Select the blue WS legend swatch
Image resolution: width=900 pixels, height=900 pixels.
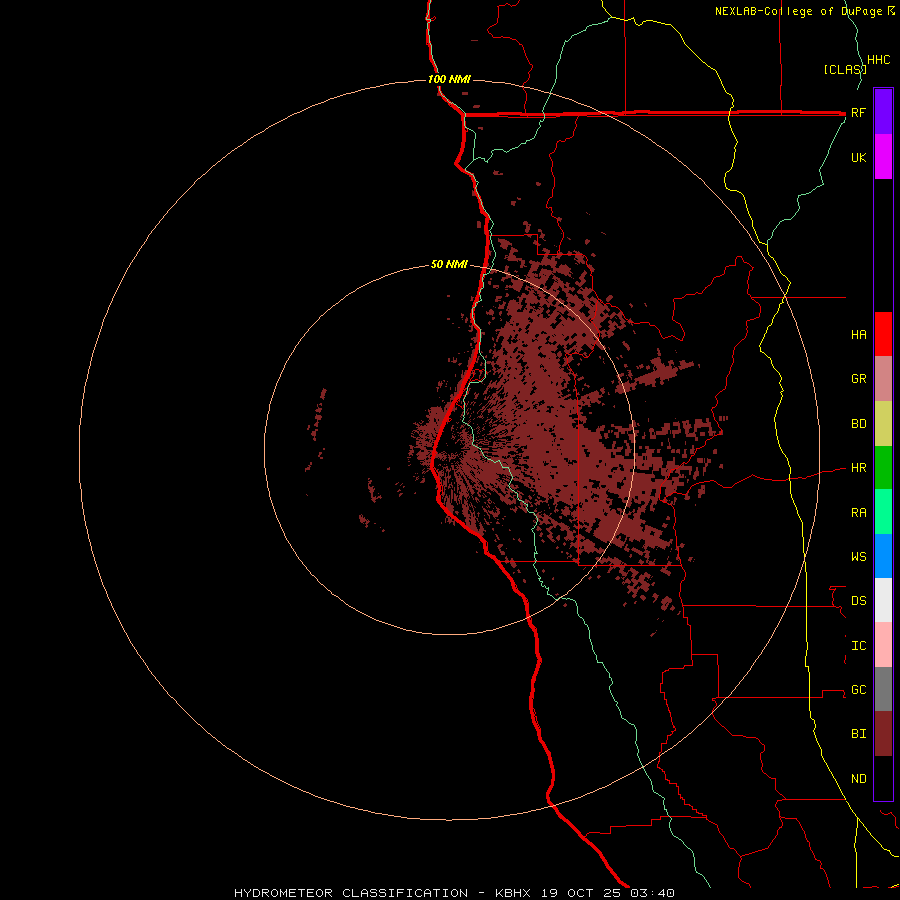click(883, 556)
